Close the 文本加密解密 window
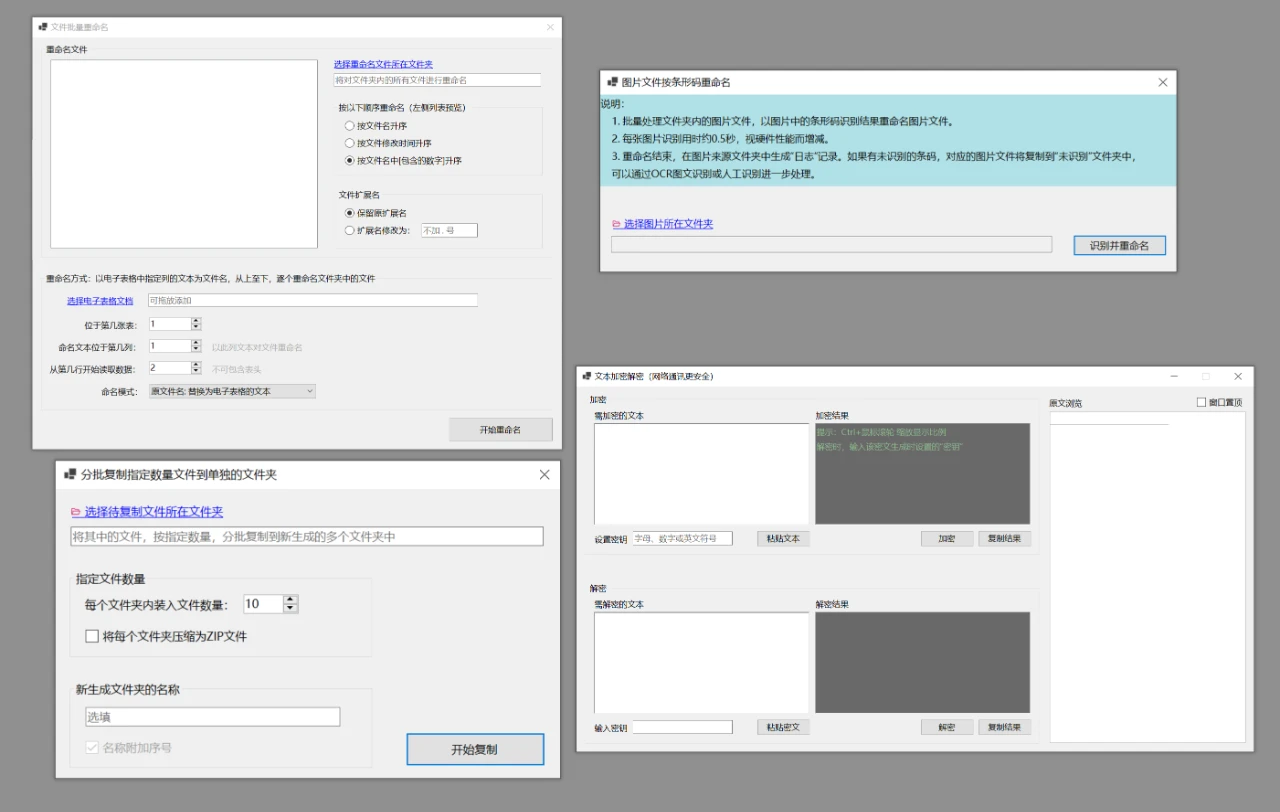 coord(1237,376)
